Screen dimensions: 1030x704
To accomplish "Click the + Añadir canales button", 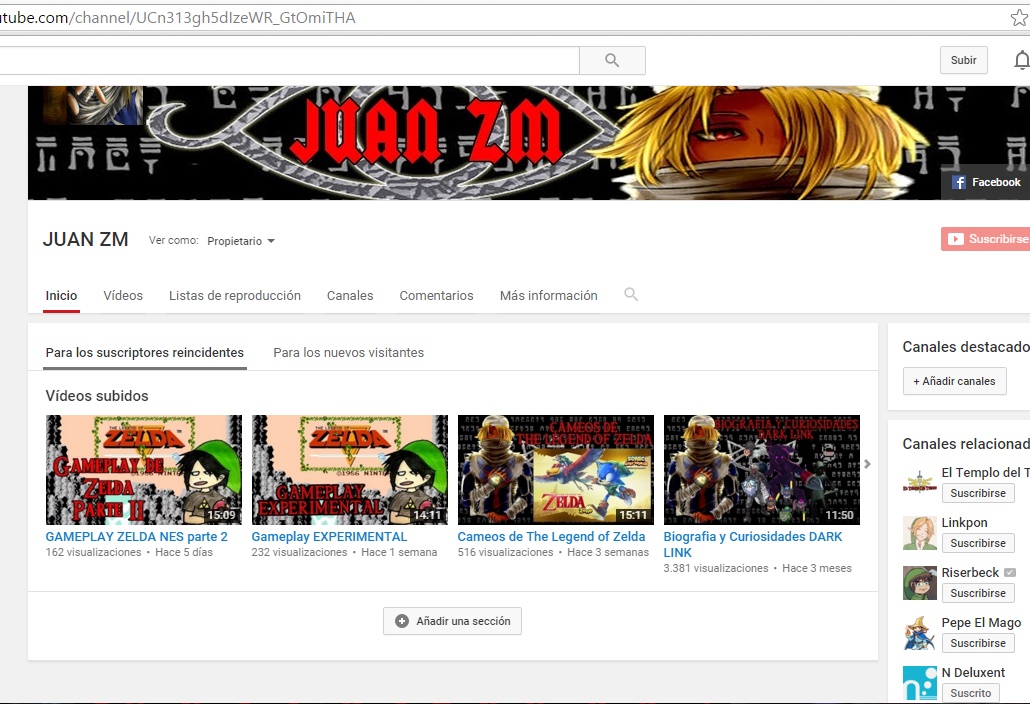I will [x=954, y=382].
